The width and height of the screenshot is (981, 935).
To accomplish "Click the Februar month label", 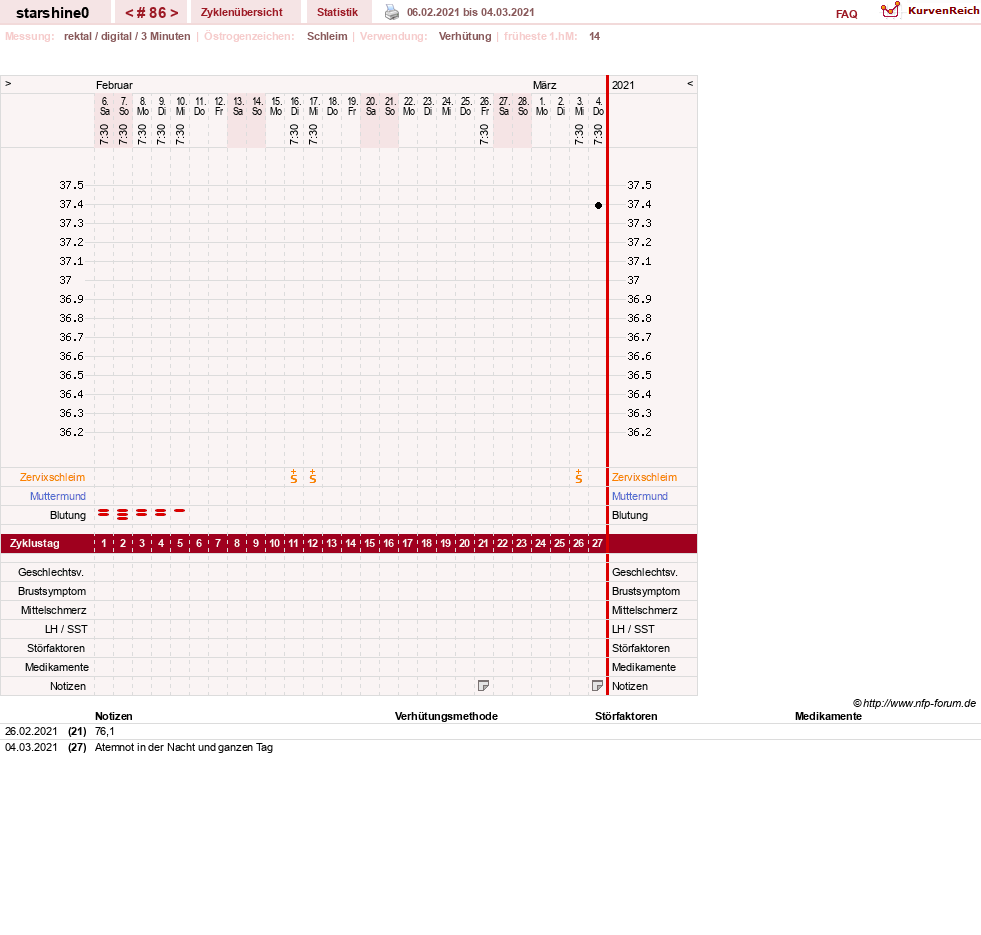I will (x=114, y=84).
